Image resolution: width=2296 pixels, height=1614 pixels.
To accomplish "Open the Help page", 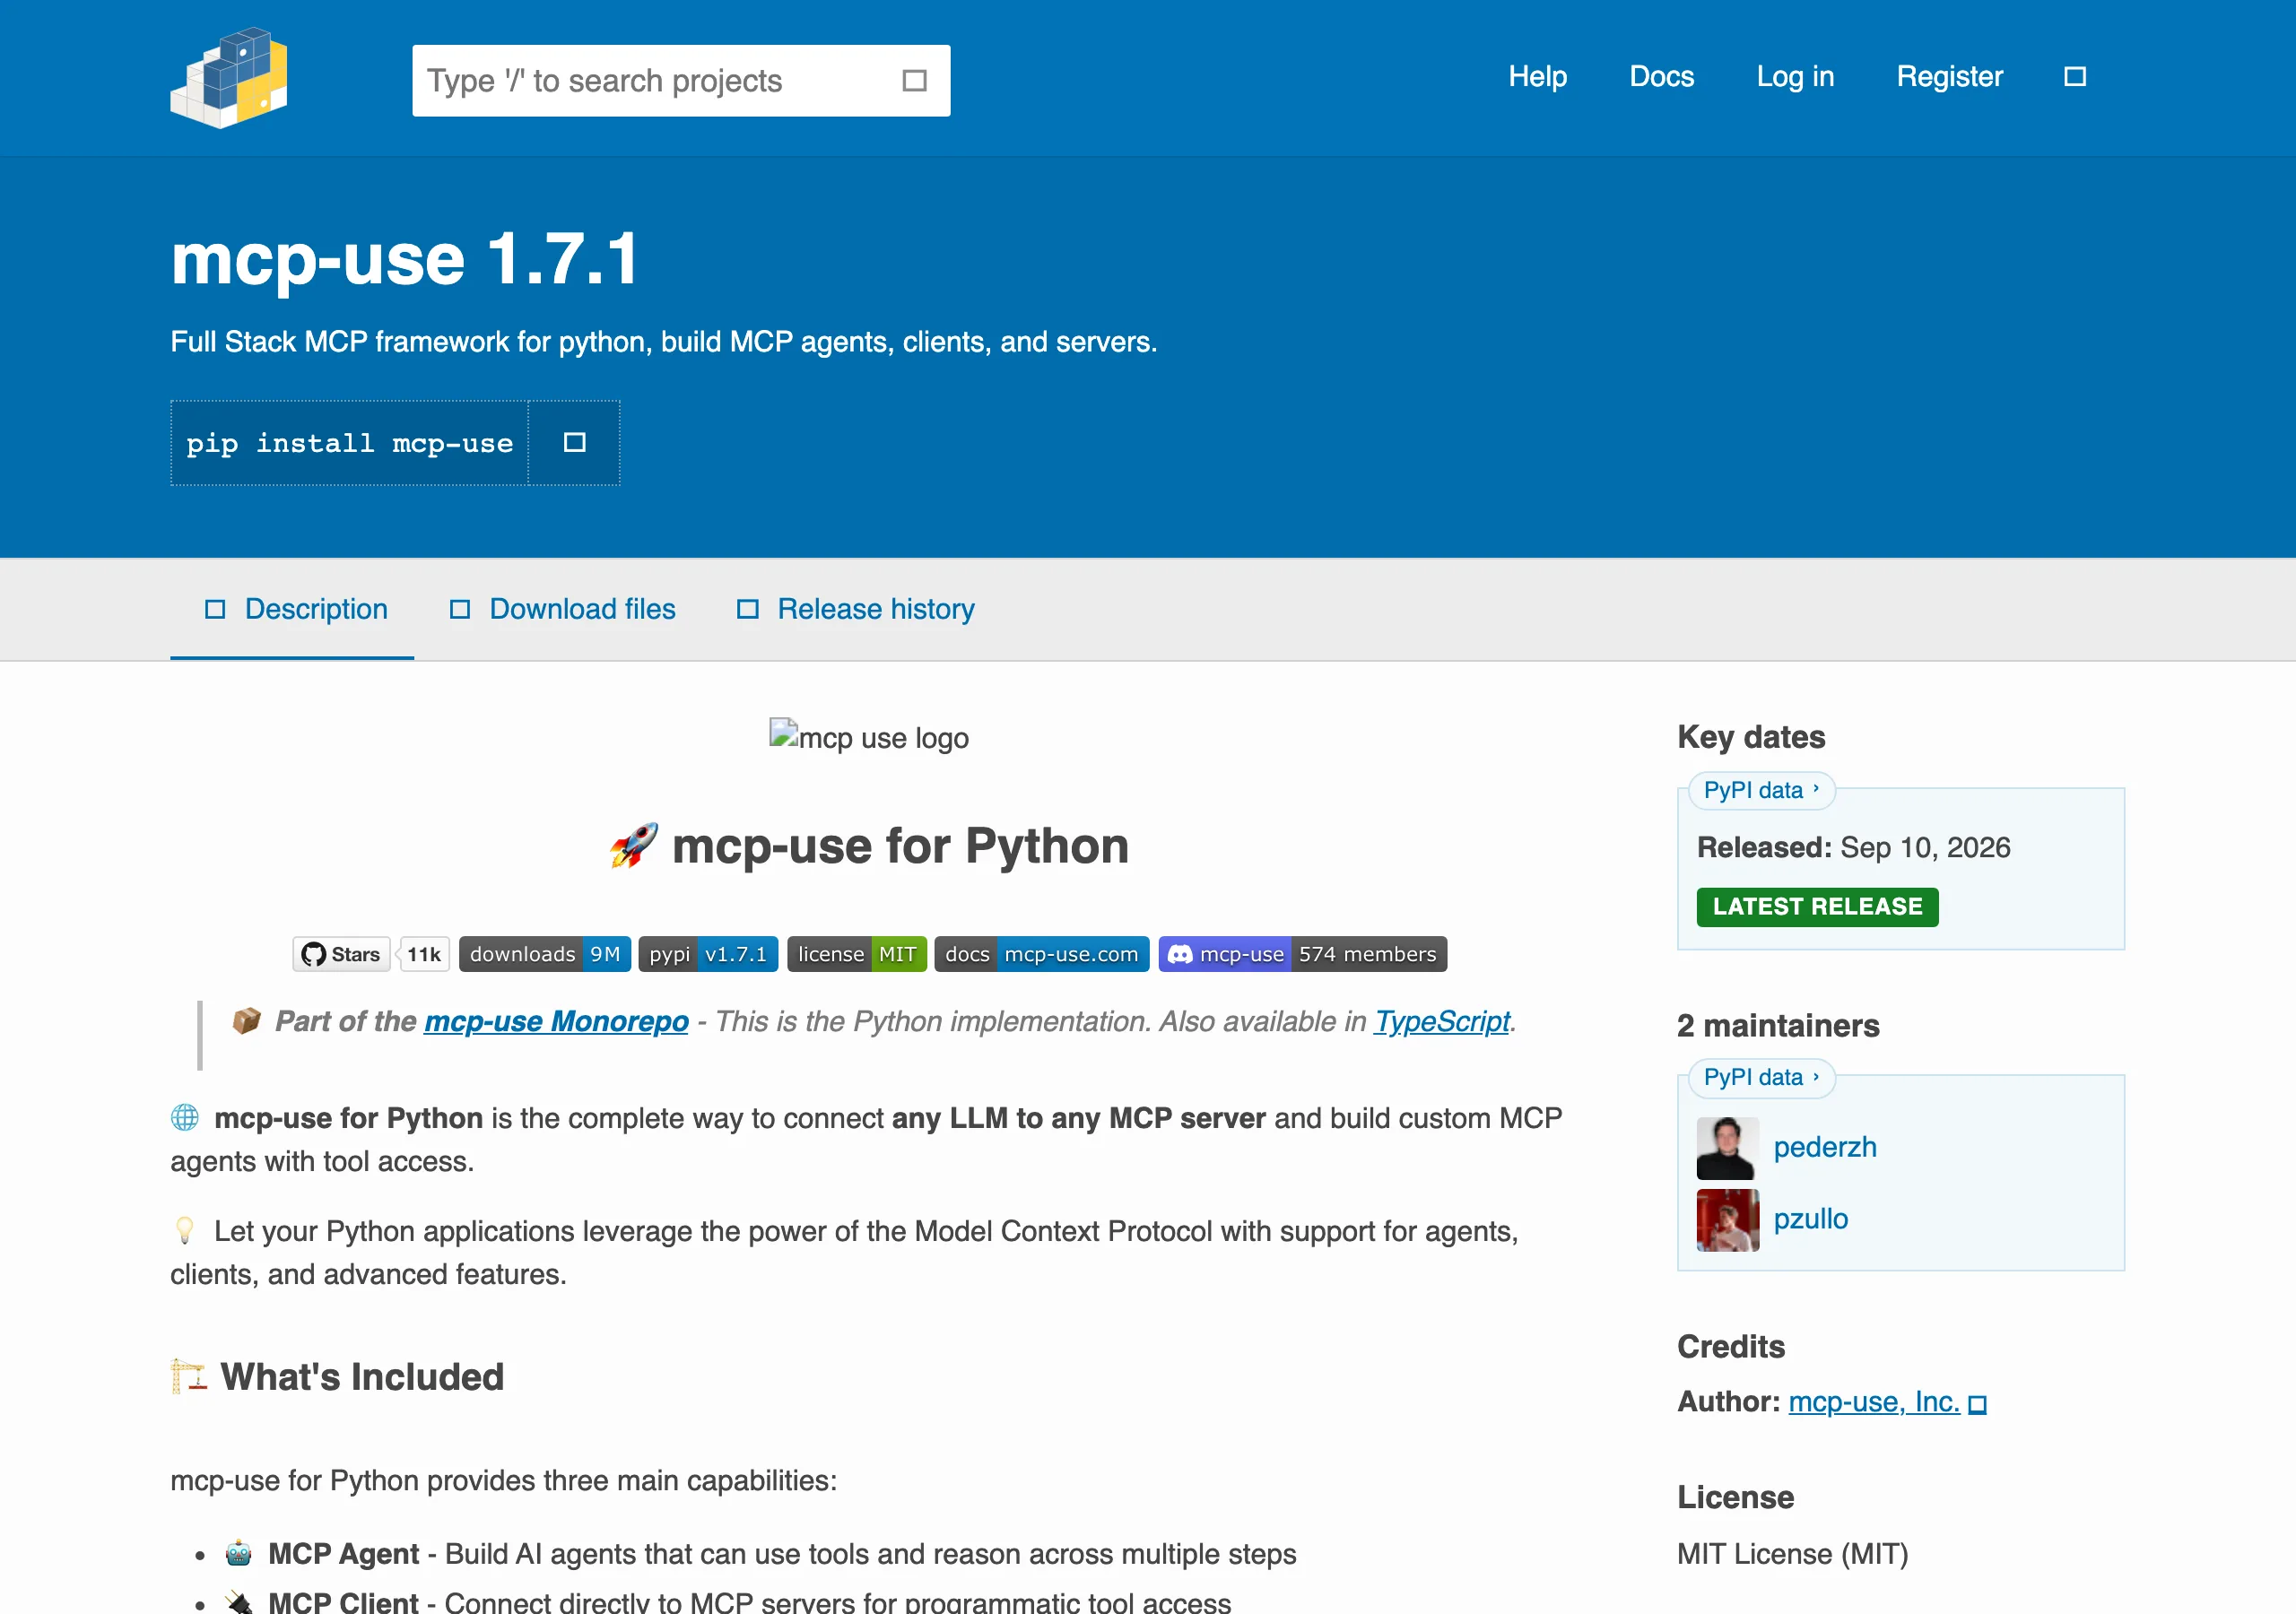I will 1537,77.
